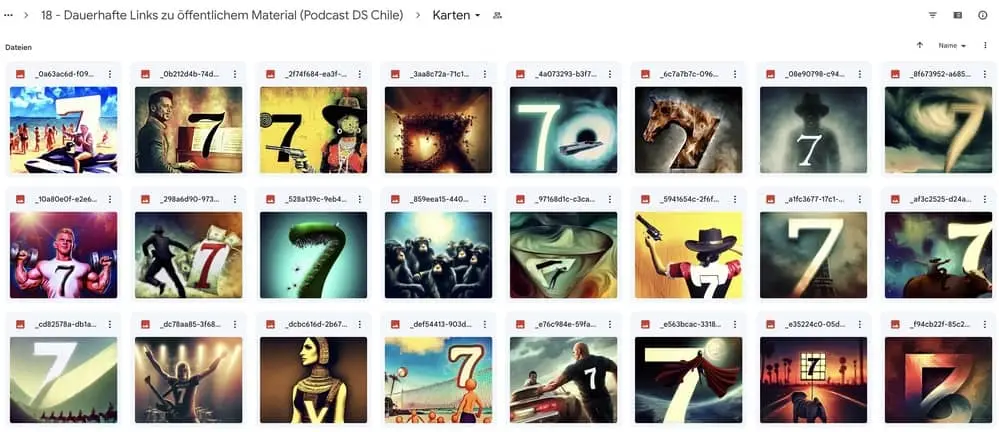Screen dimensions: 999x432
Task: Select the Egyptian woman thumbnail
Action: click(313, 380)
